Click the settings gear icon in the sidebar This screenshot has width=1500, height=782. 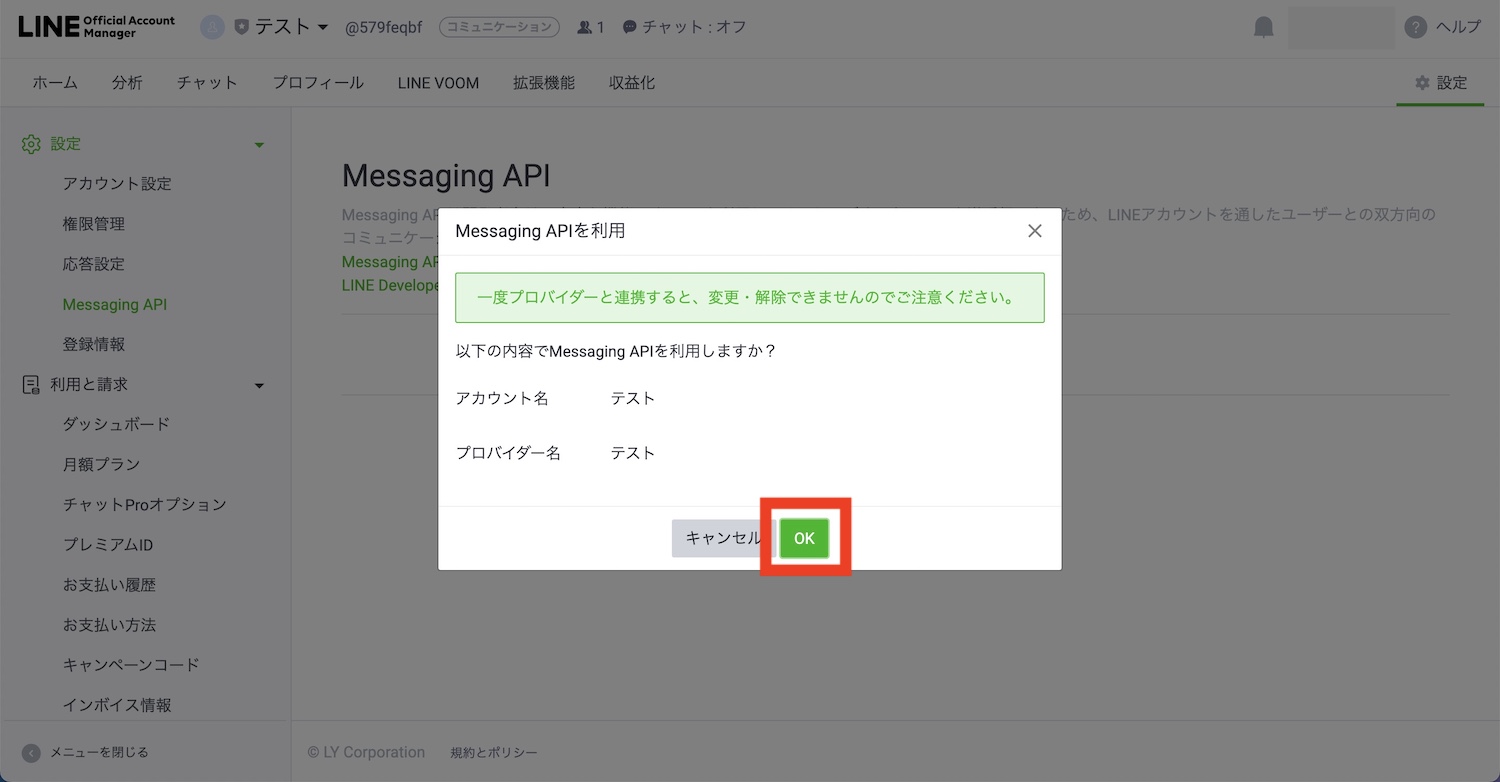[x=31, y=144]
